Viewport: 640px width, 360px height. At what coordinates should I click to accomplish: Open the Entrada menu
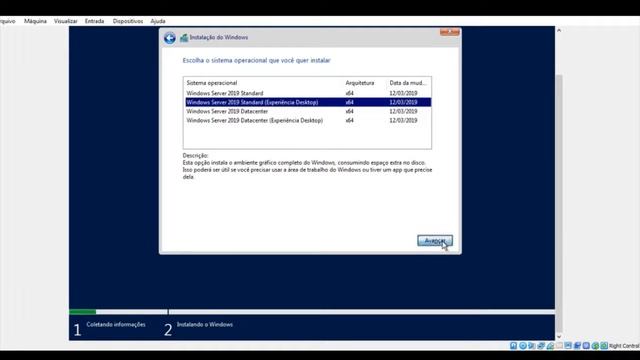tap(94, 21)
